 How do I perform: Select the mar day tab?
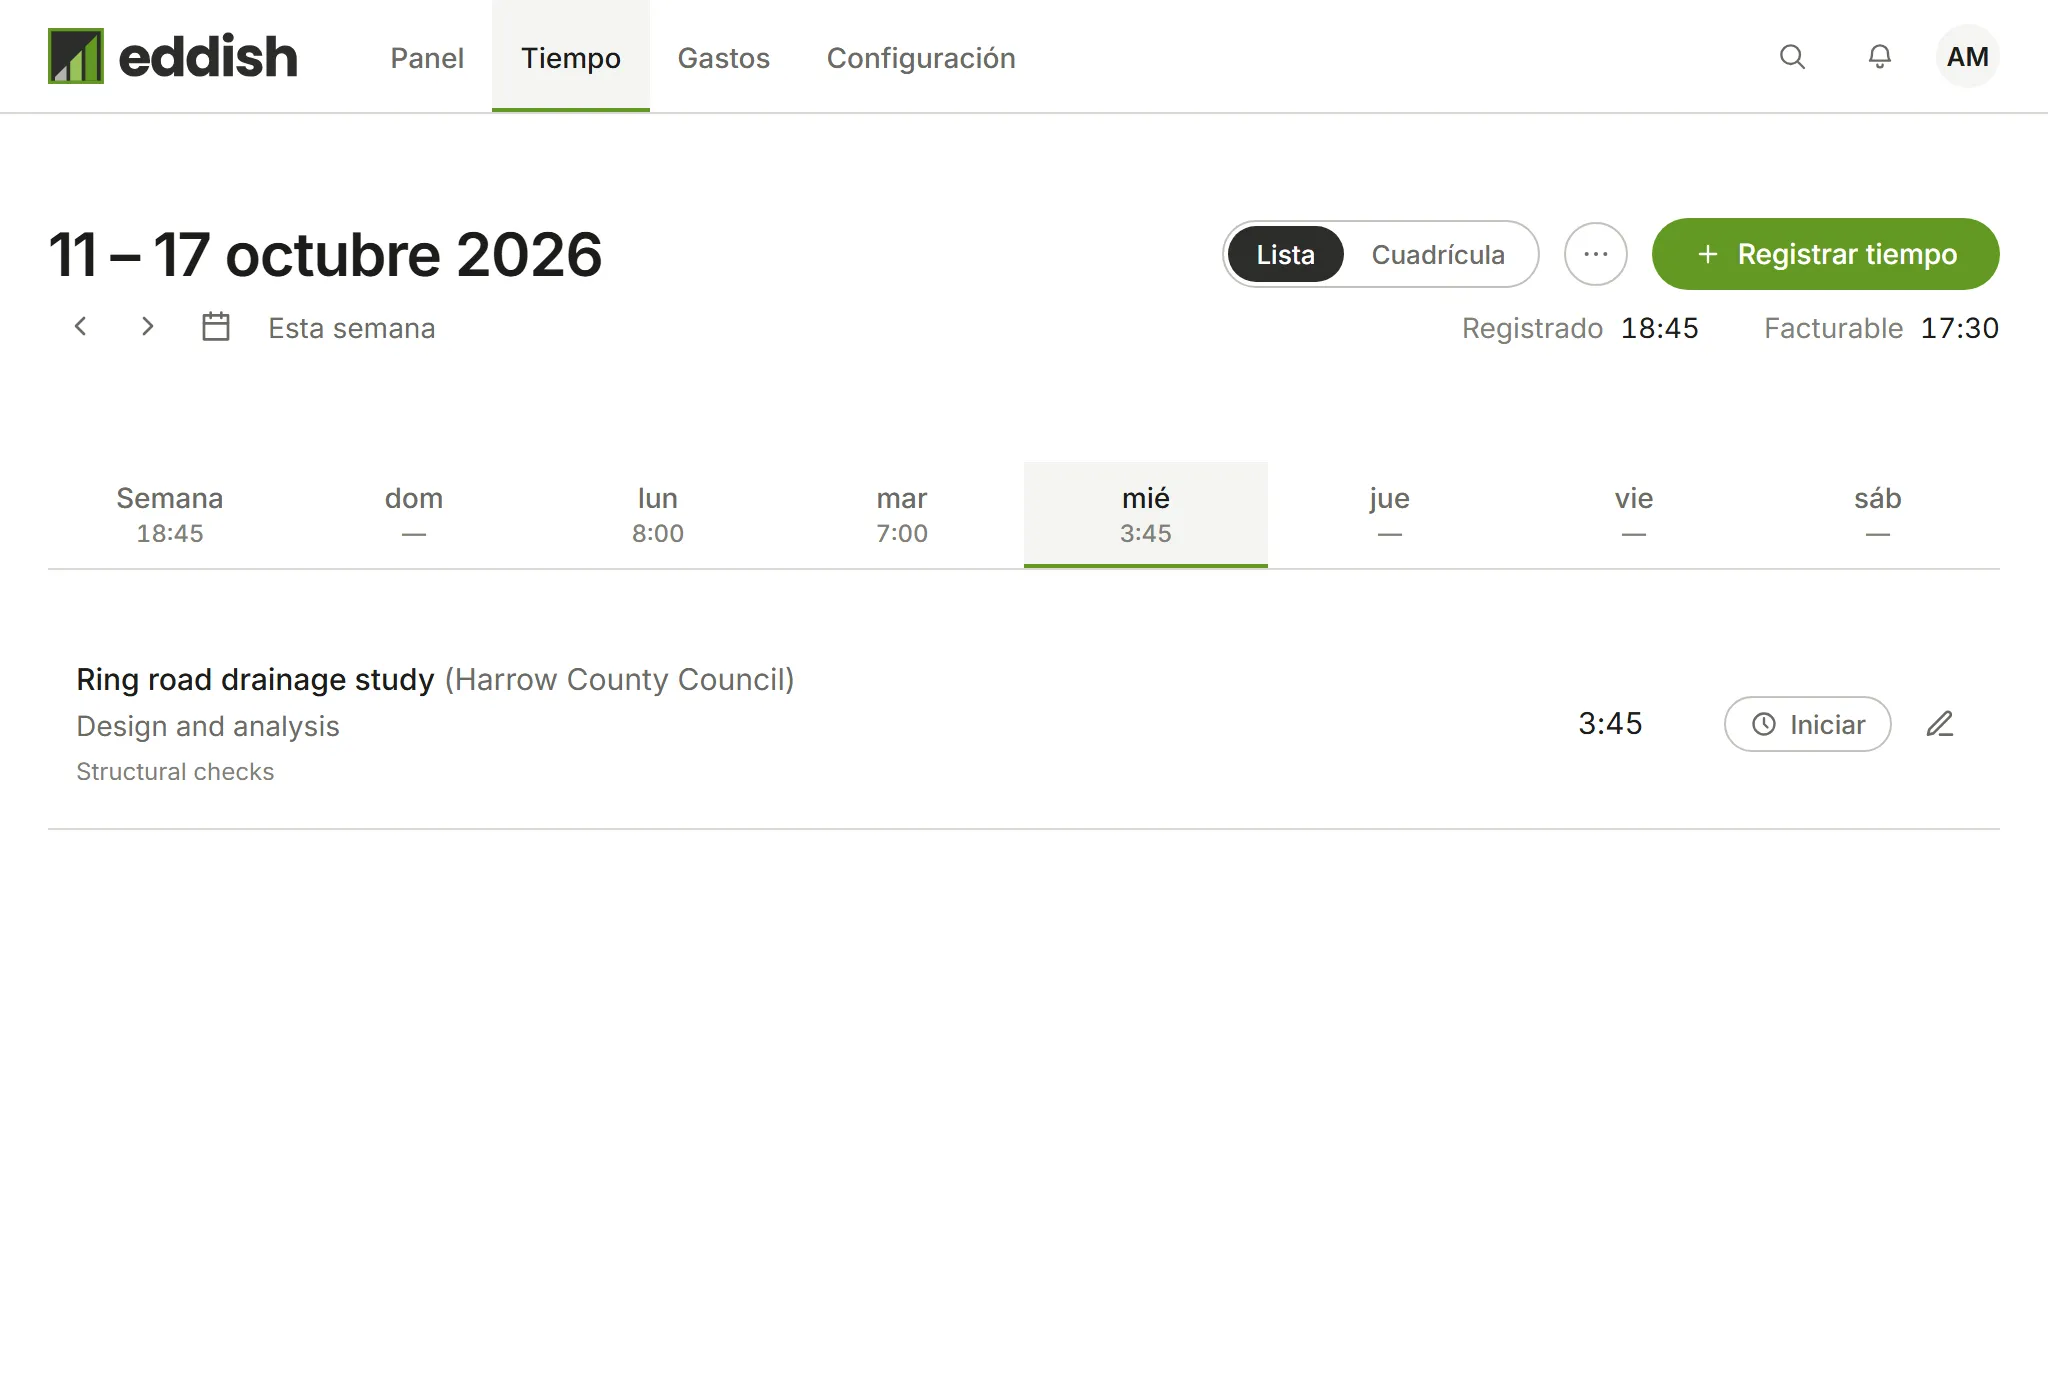coord(902,514)
